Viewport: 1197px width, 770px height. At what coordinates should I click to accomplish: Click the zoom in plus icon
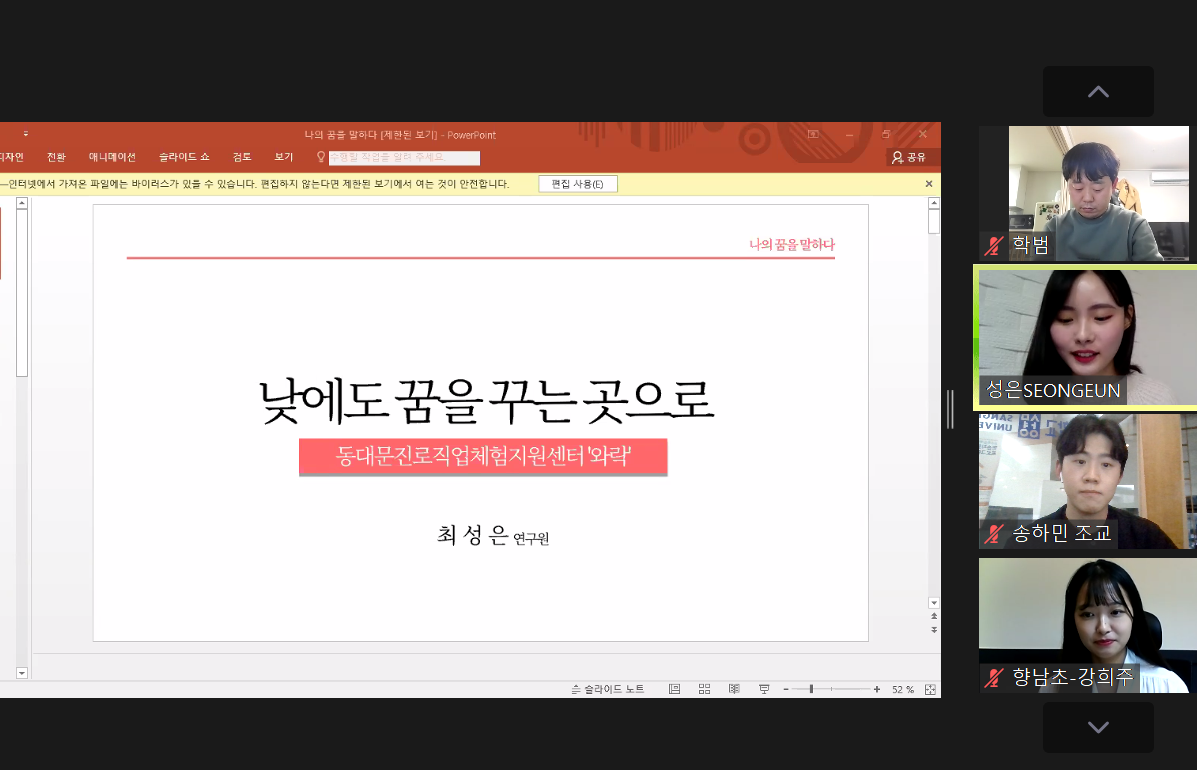click(877, 689)
